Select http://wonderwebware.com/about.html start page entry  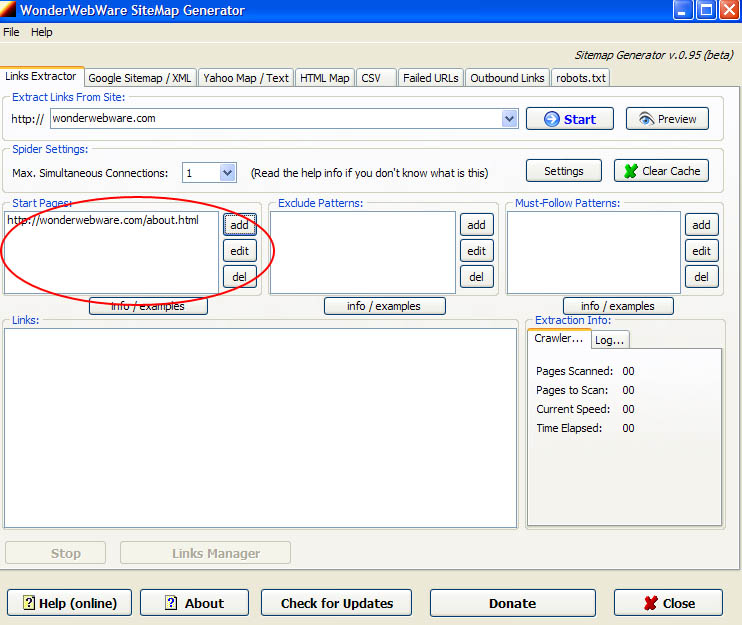pyautogui.click(x=103, y=220)
